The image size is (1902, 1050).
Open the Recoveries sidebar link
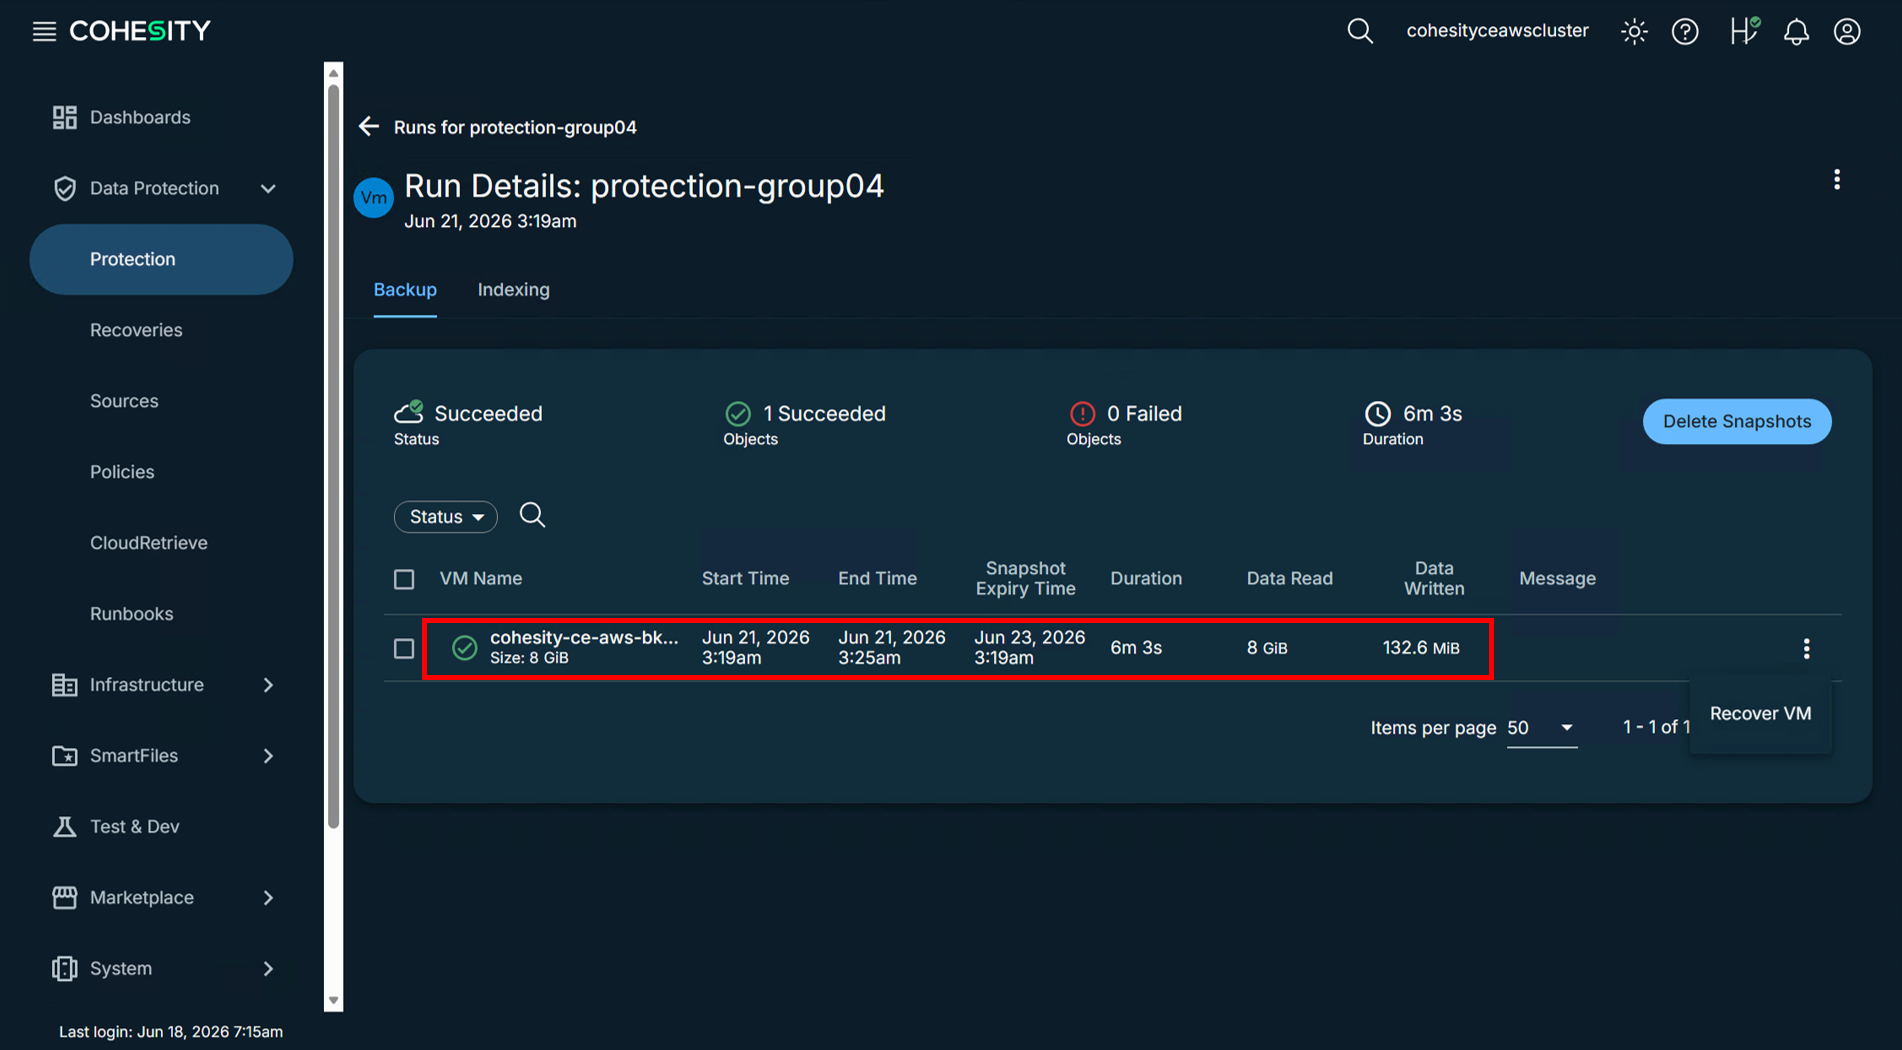coord(136,330)
